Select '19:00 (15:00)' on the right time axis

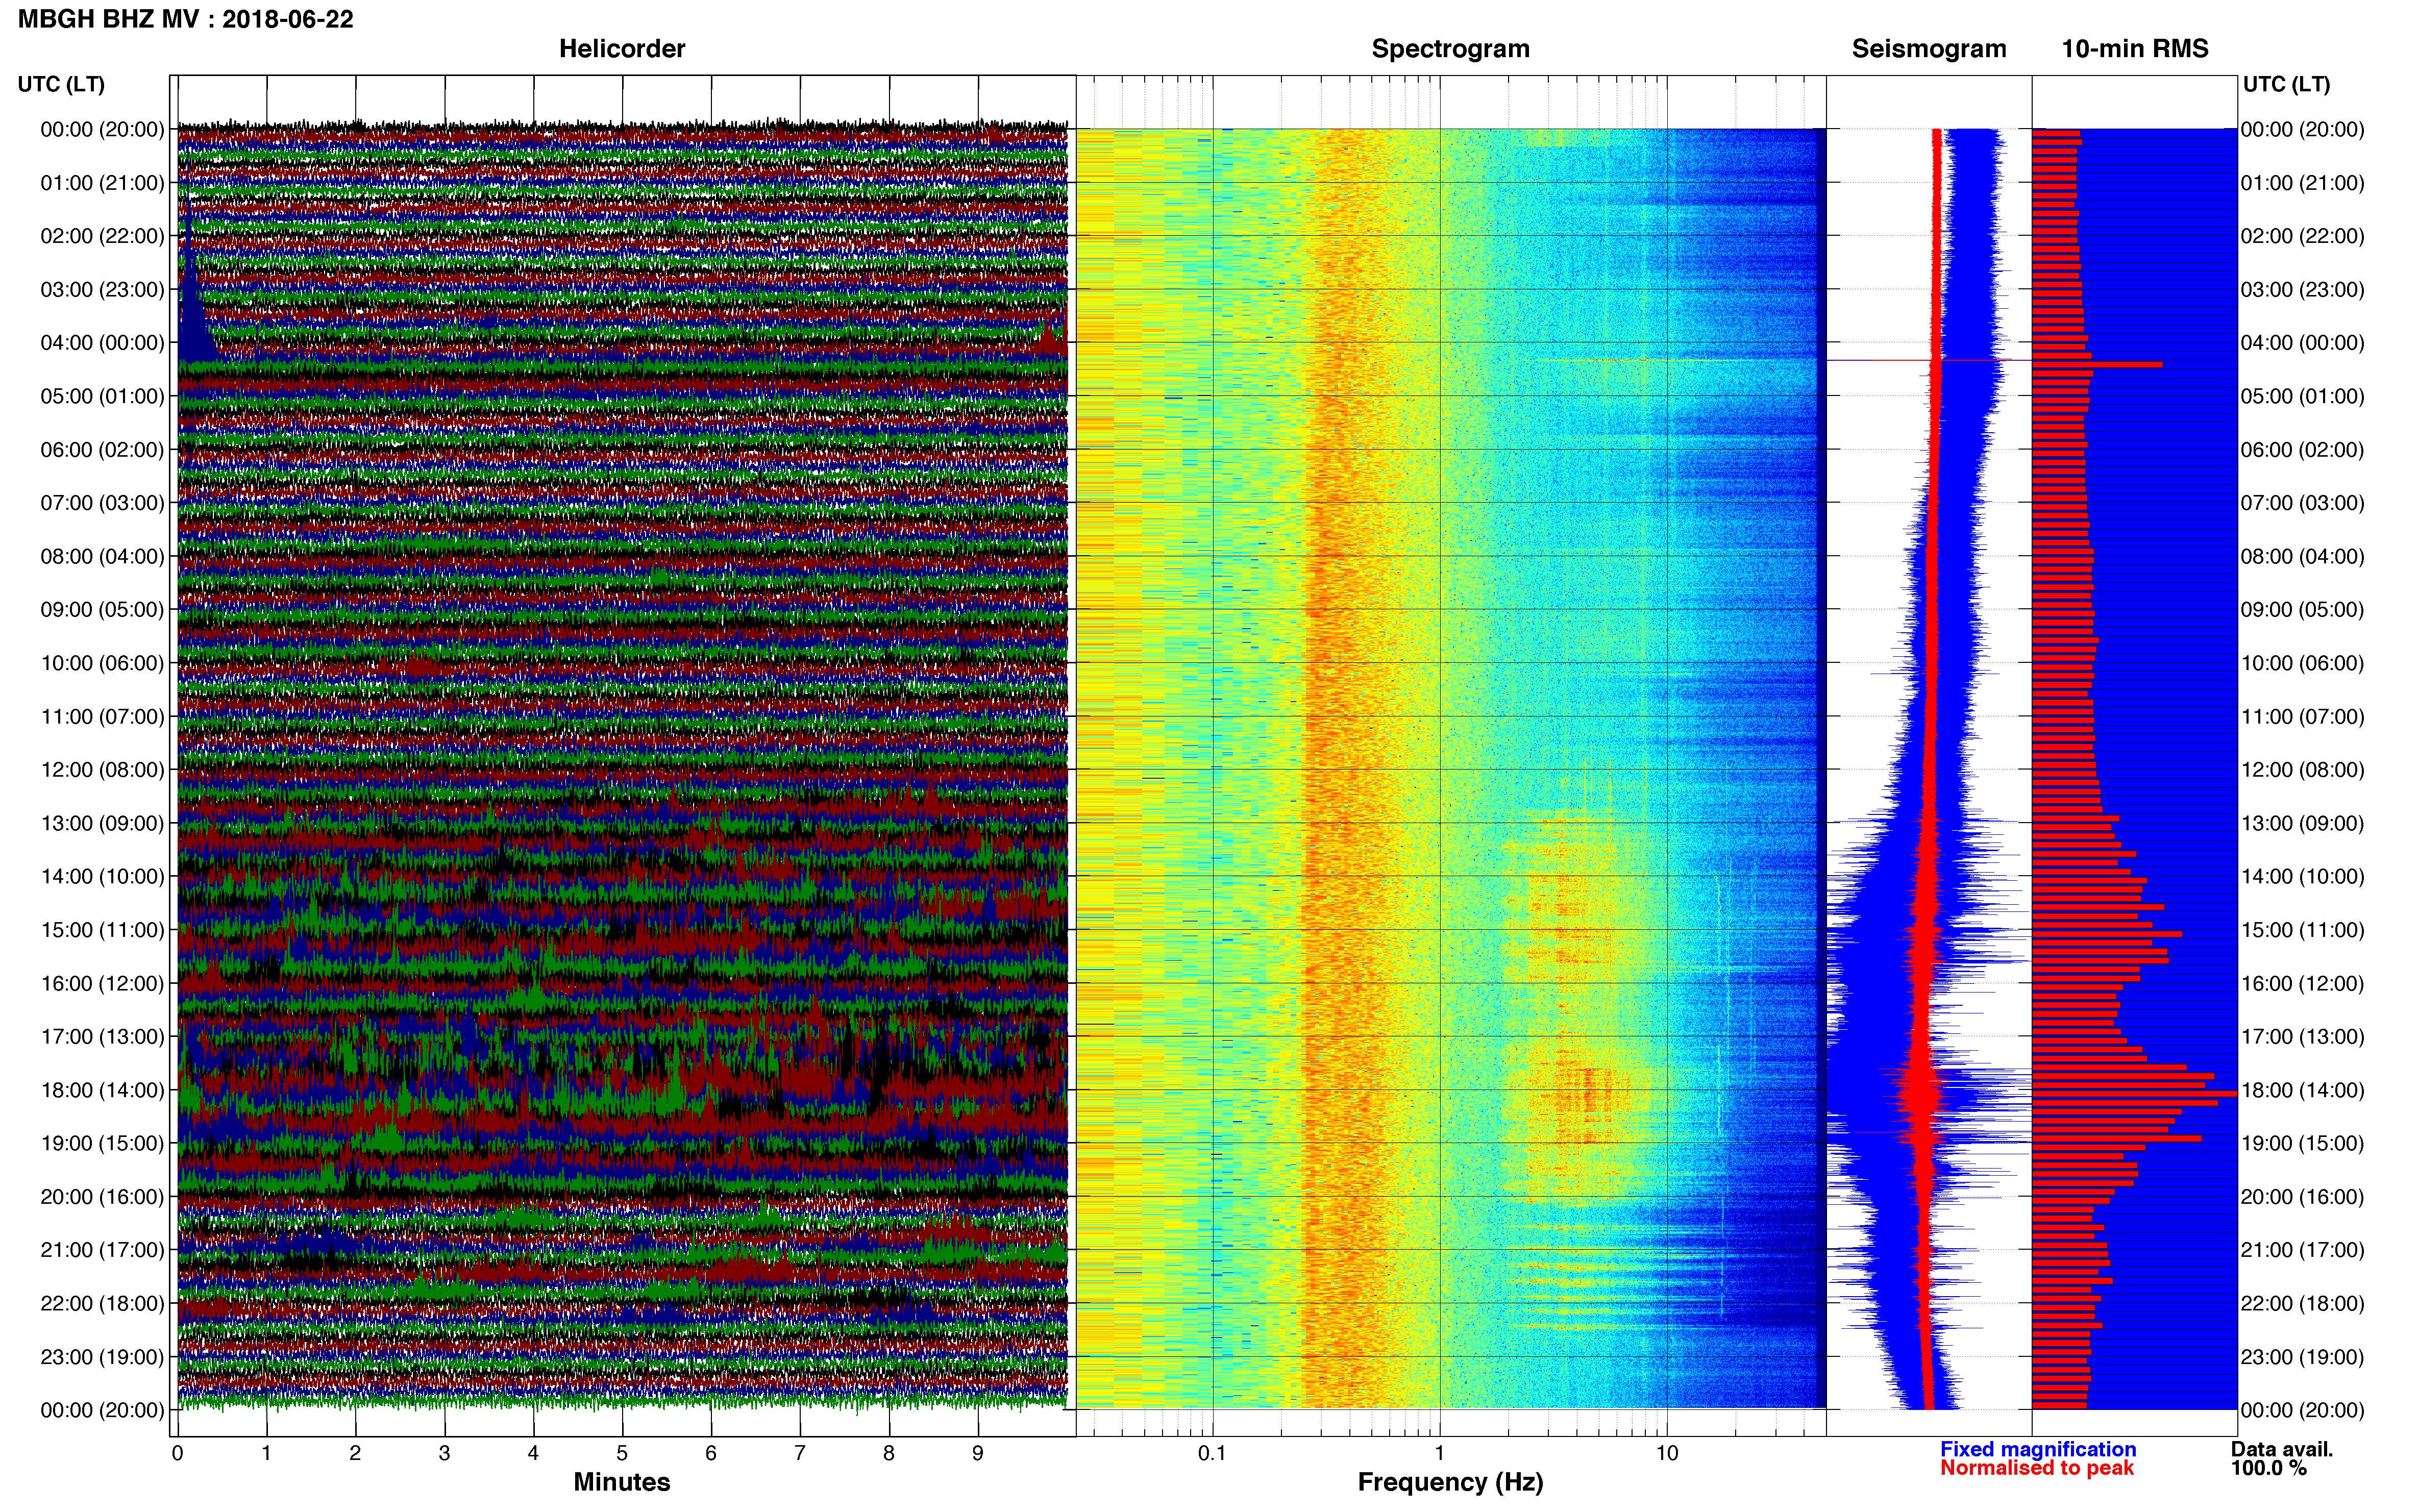tap(2303, 1143)
